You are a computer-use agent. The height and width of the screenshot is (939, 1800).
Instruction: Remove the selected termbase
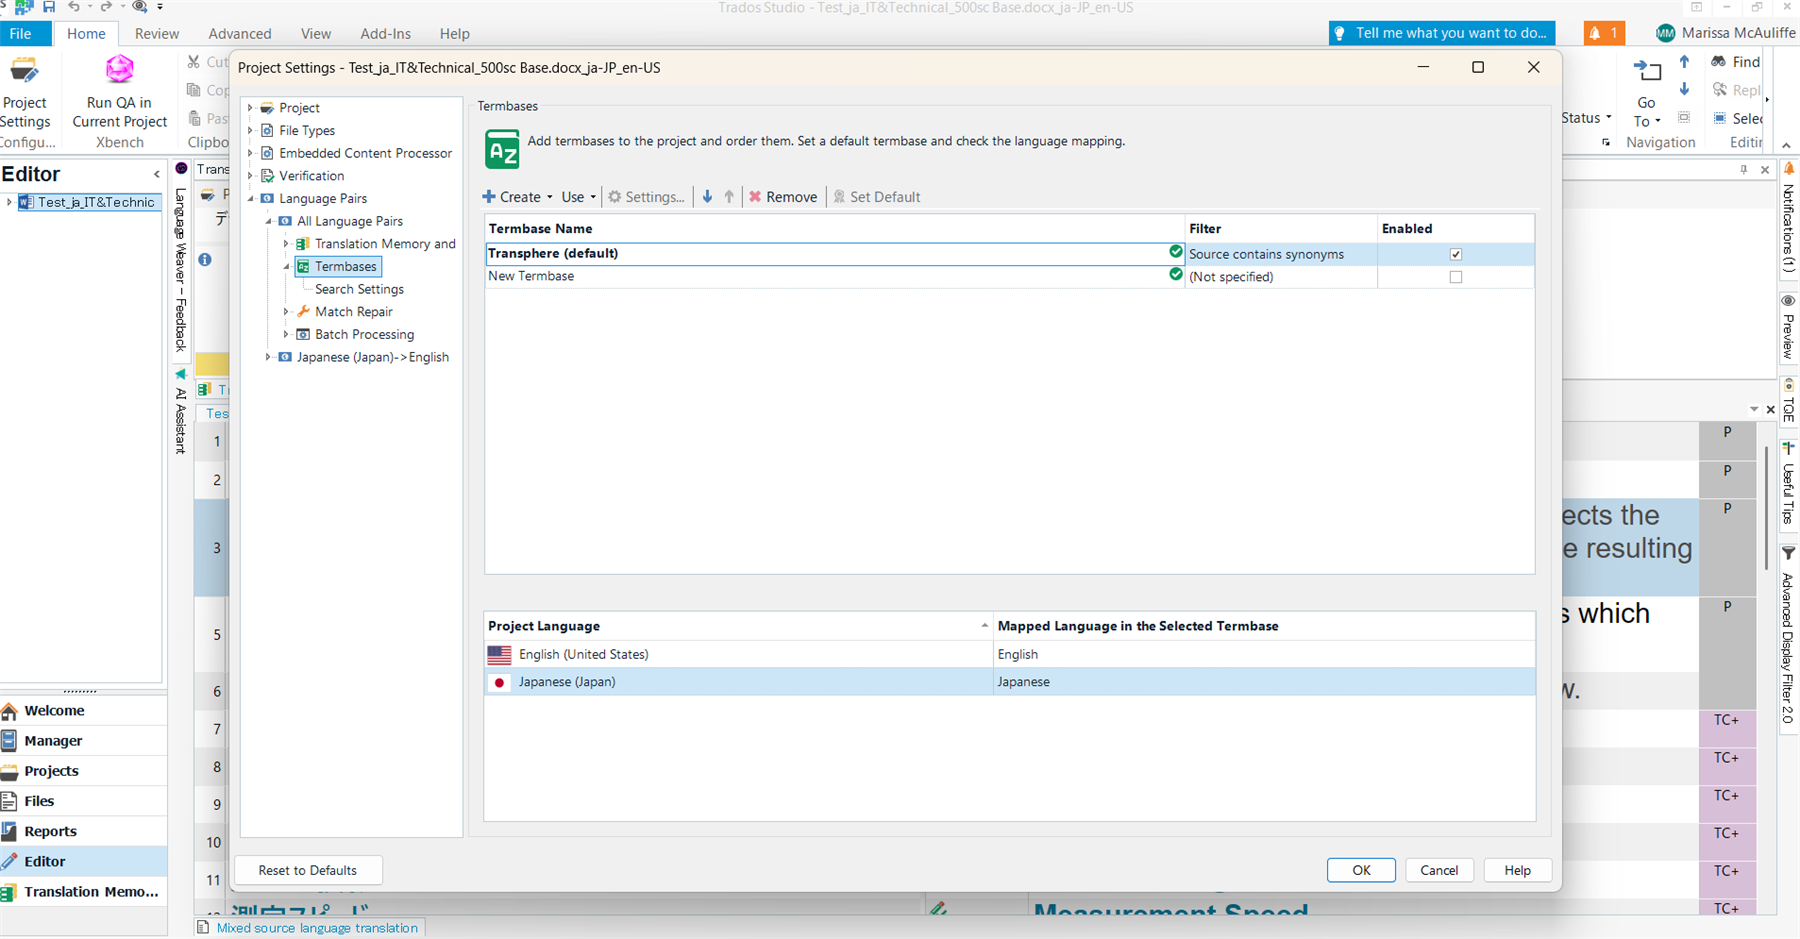(x=783, y=196)
